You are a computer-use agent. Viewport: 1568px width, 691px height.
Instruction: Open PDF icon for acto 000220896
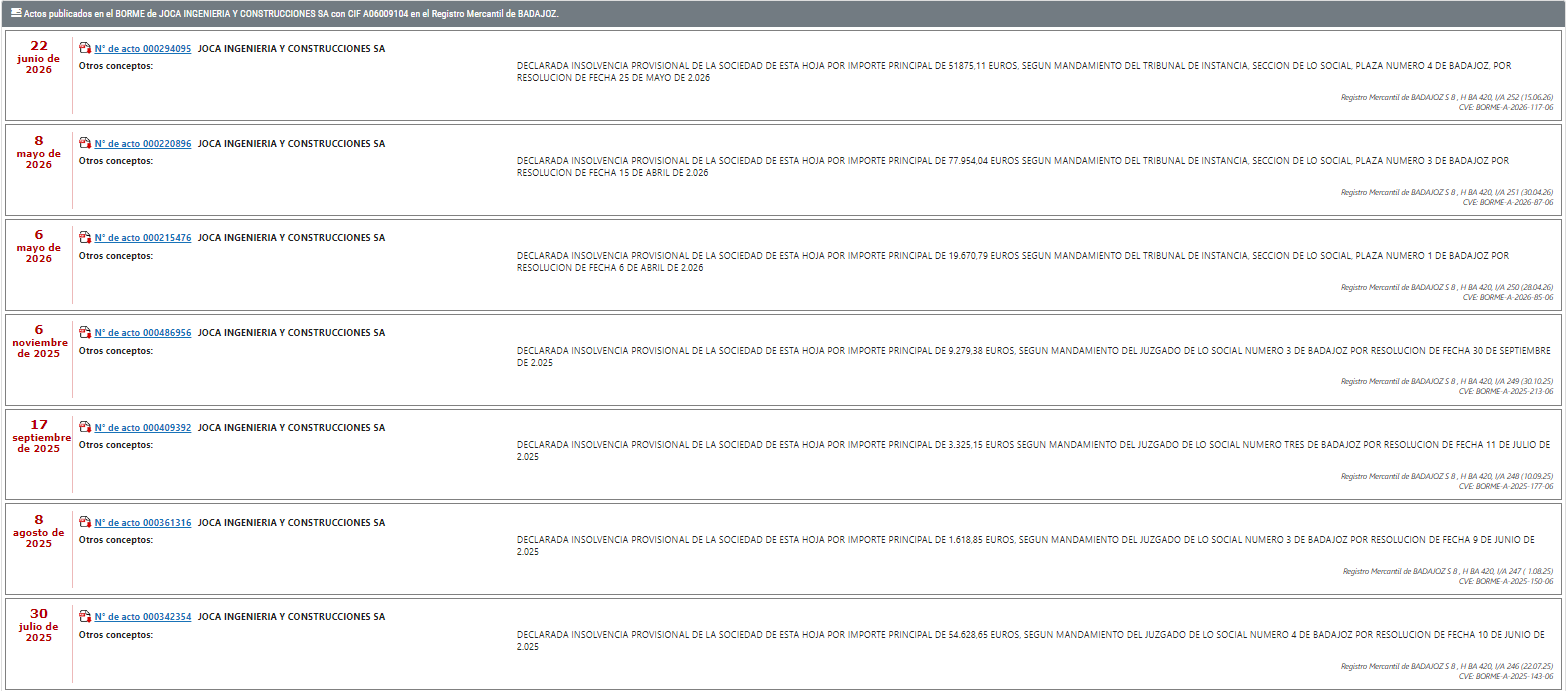pyautogui.click(x=85, y=143)
